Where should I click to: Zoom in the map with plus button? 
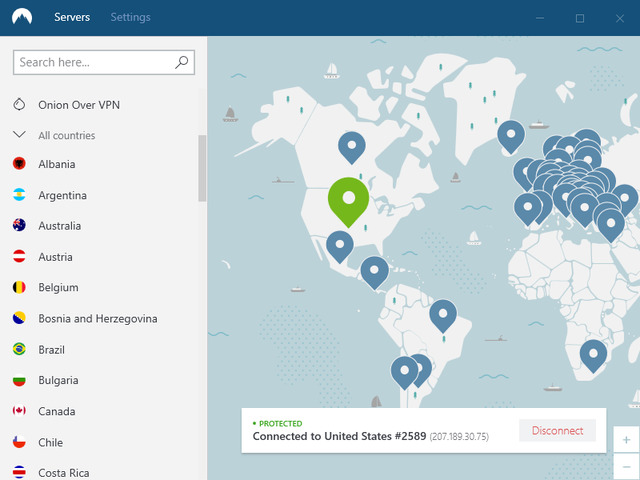pyautogui.click(x=627, y=440)
